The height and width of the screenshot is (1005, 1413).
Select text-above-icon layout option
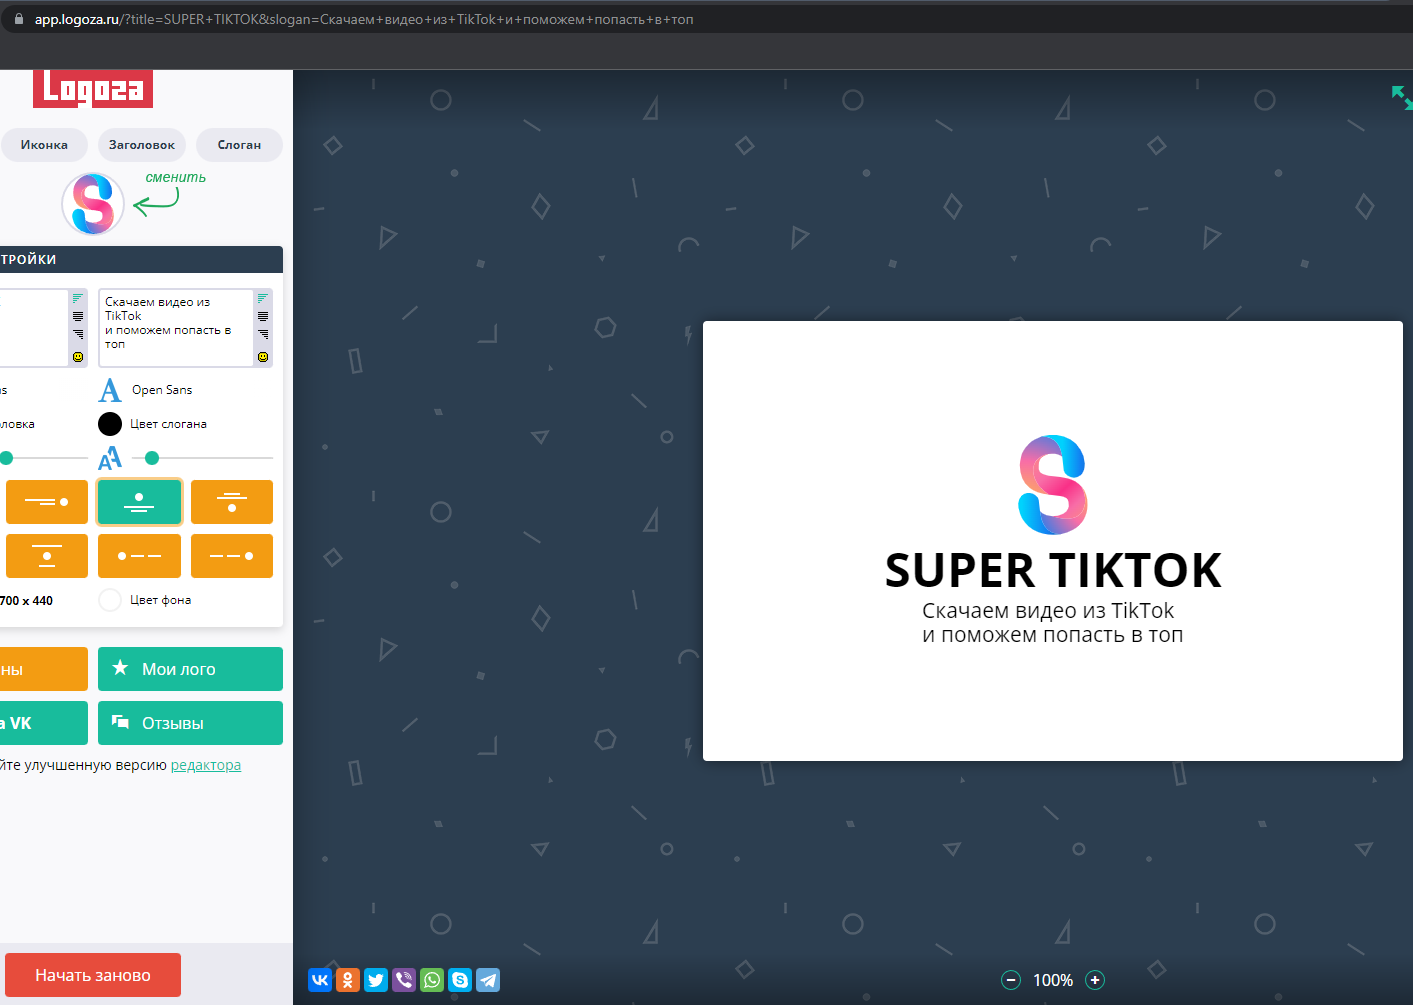[231, 502]
